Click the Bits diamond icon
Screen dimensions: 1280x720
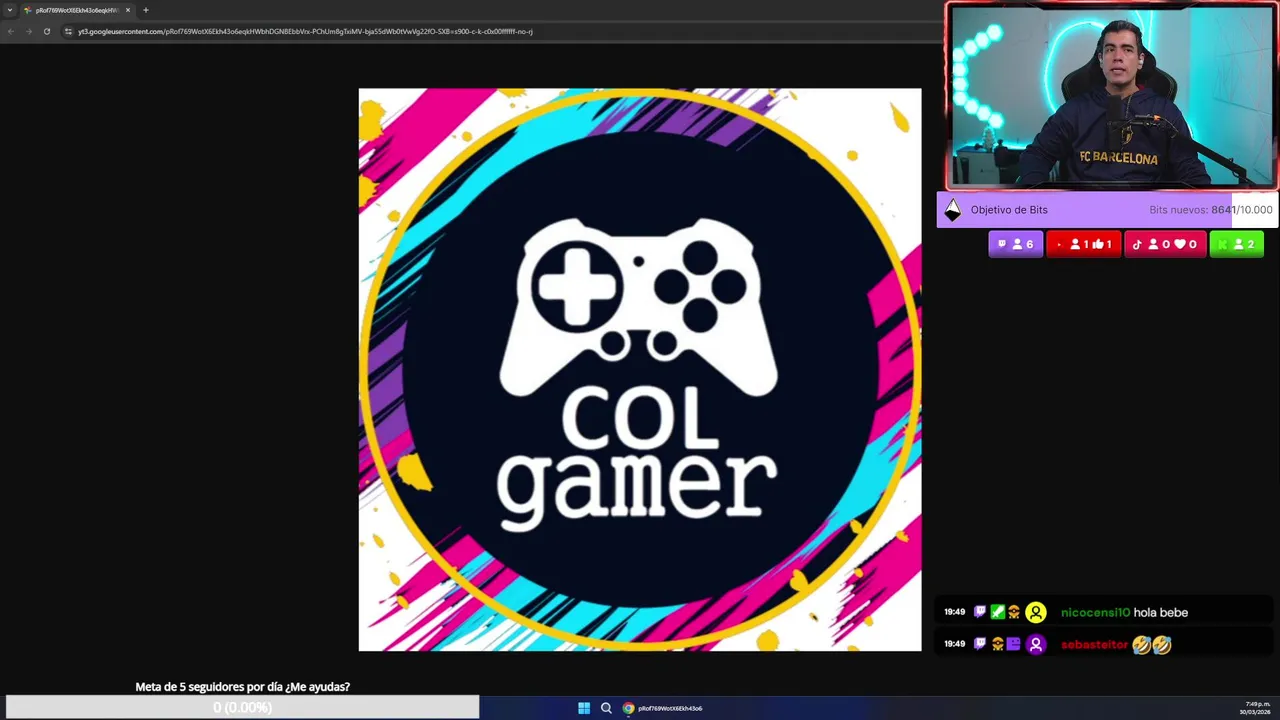pyautogui.click(x=952, y=210)
